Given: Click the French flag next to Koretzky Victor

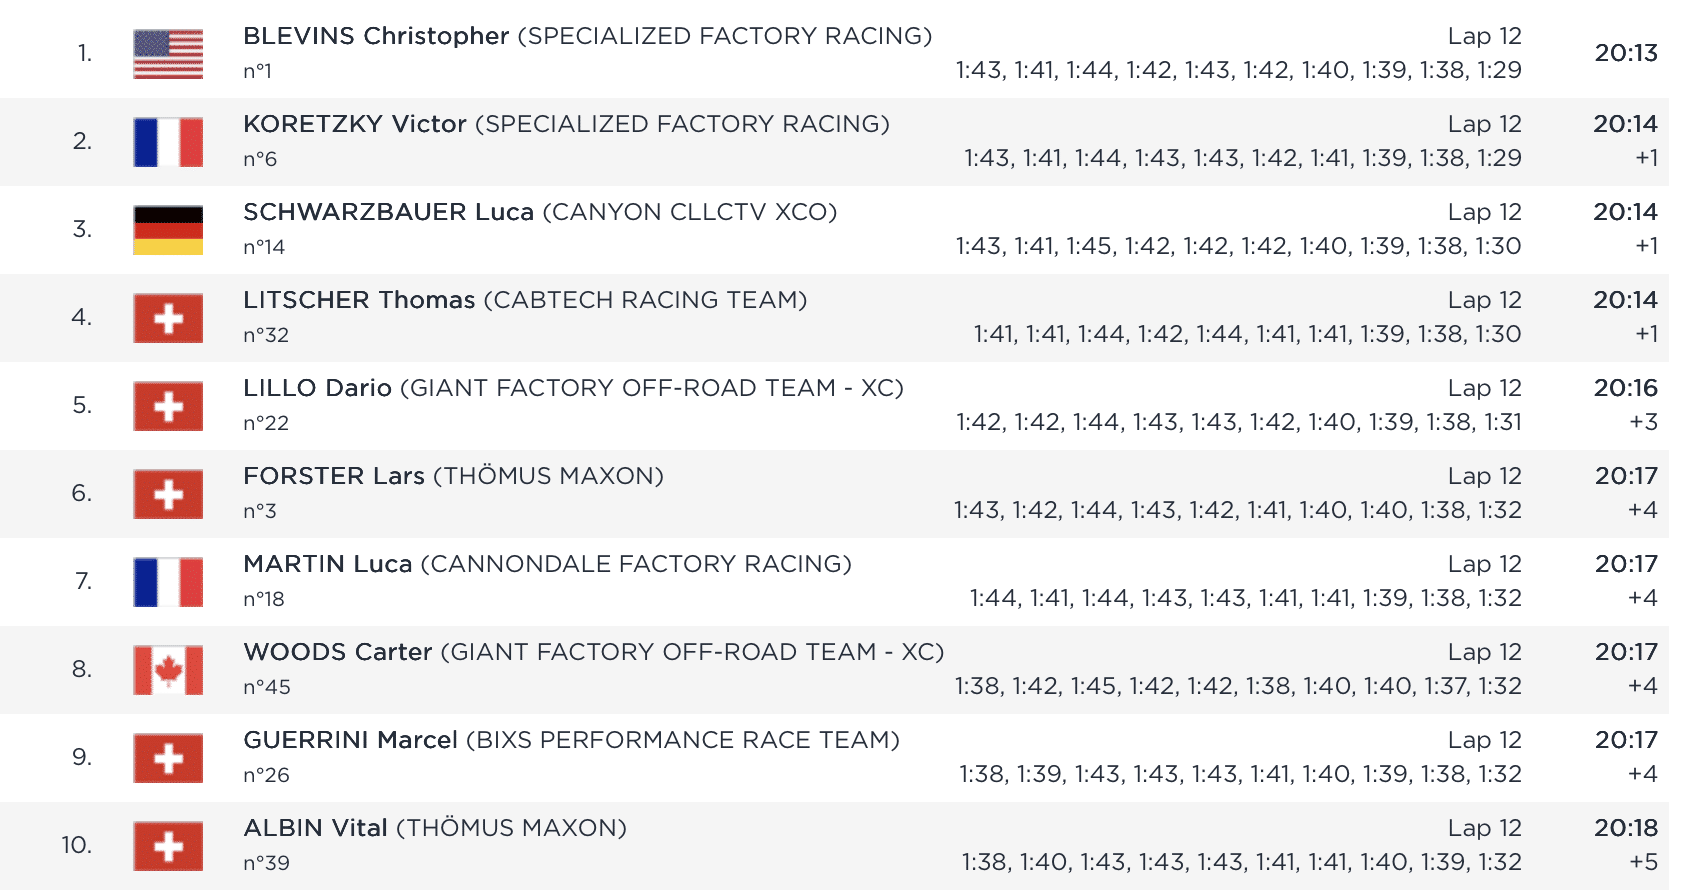Looking at the screenshot, I should click(168, 142).
